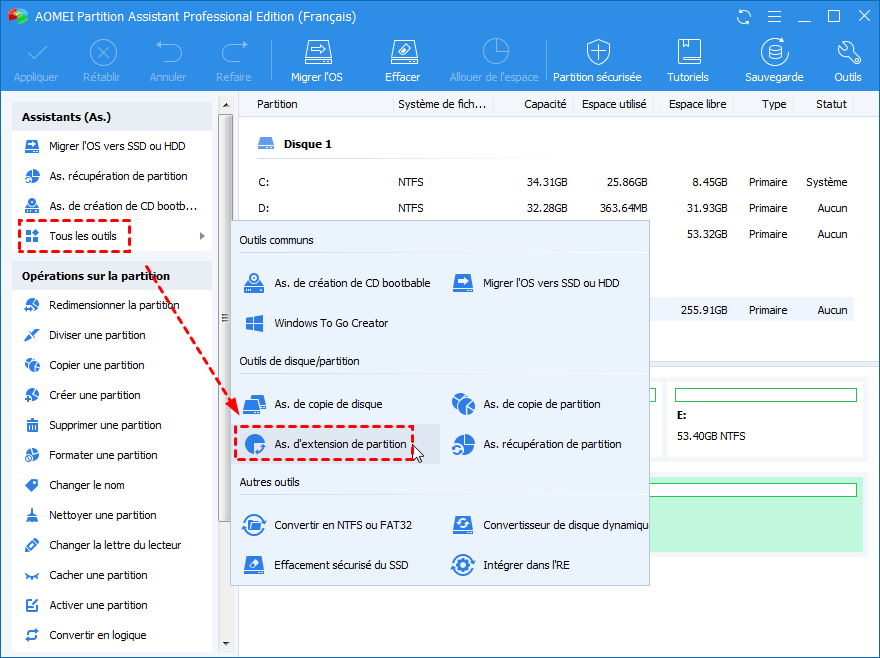Viewport: 880px width, 658px height.
Task: Open Convertir en NTFS ou FAT32
Action: (327, 525)
